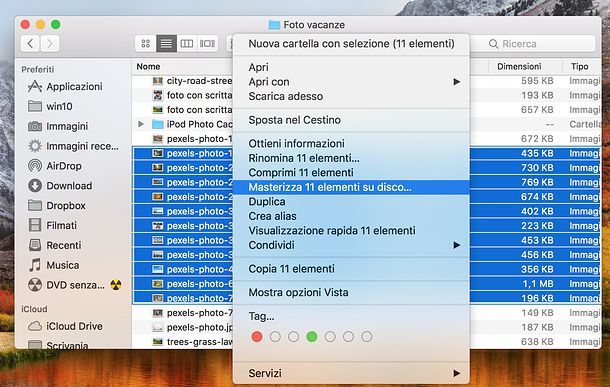Choose Duplica in the context menu
Screen dimensions: 610x387
tap(351, 201)
